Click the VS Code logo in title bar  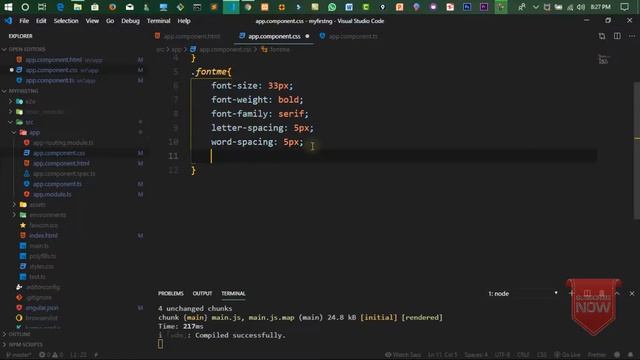coord(9,21)
